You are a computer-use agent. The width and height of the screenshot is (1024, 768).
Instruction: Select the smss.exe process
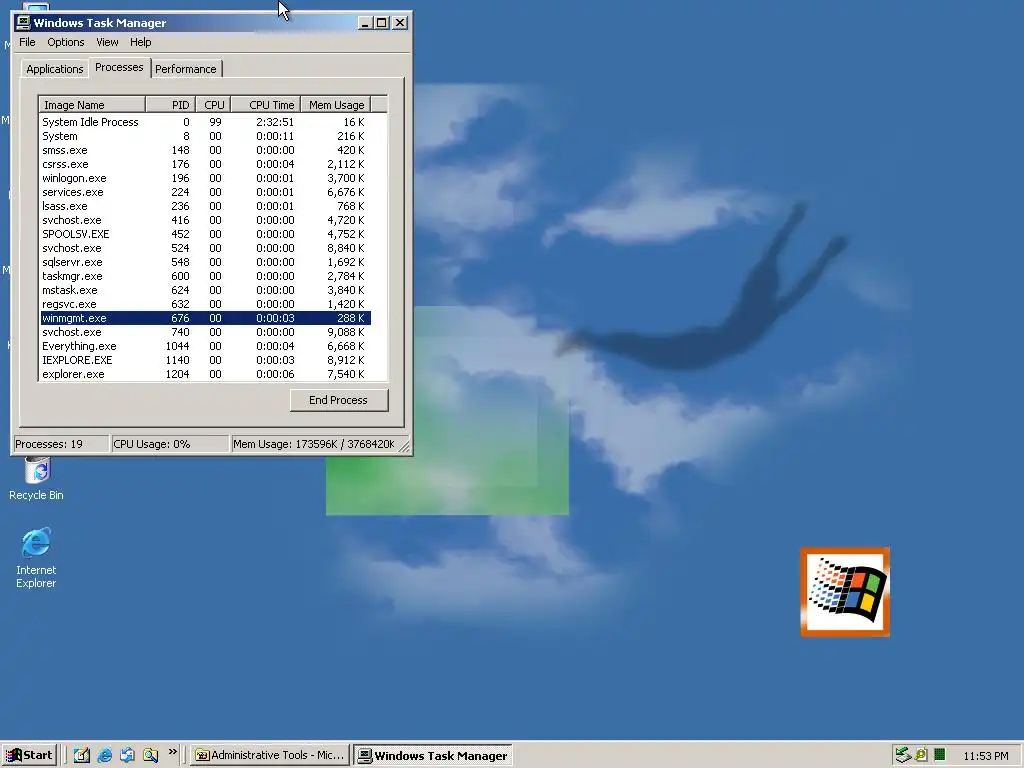click(x=205, y=150)
